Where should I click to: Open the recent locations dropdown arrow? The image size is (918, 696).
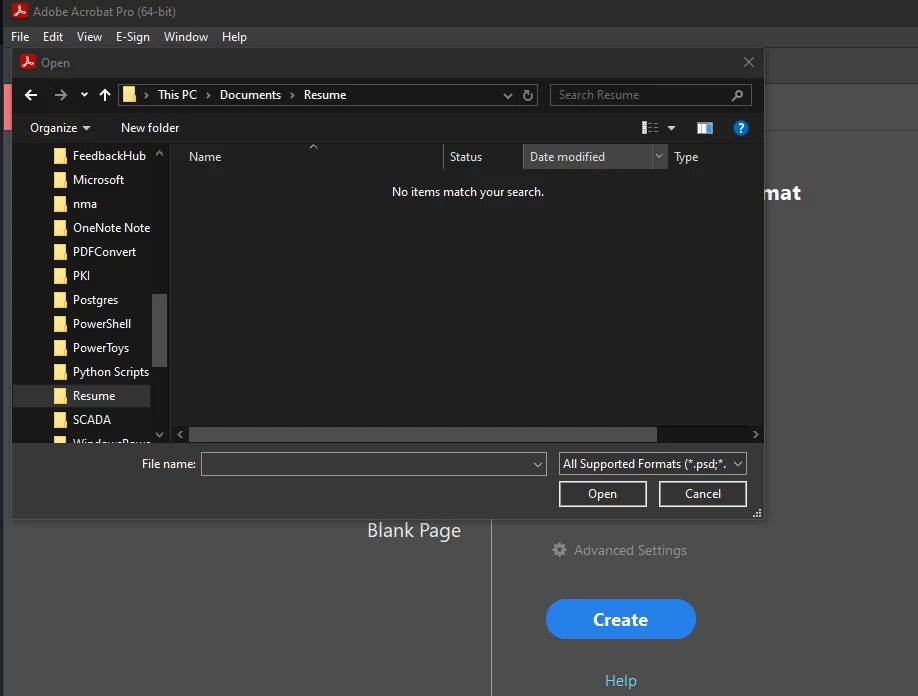(84, 95)
